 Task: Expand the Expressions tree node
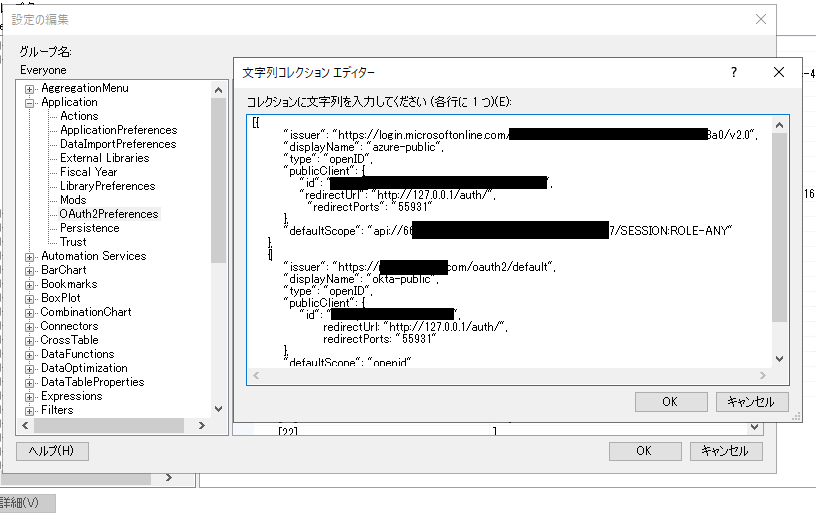click(x=30, y=398)
